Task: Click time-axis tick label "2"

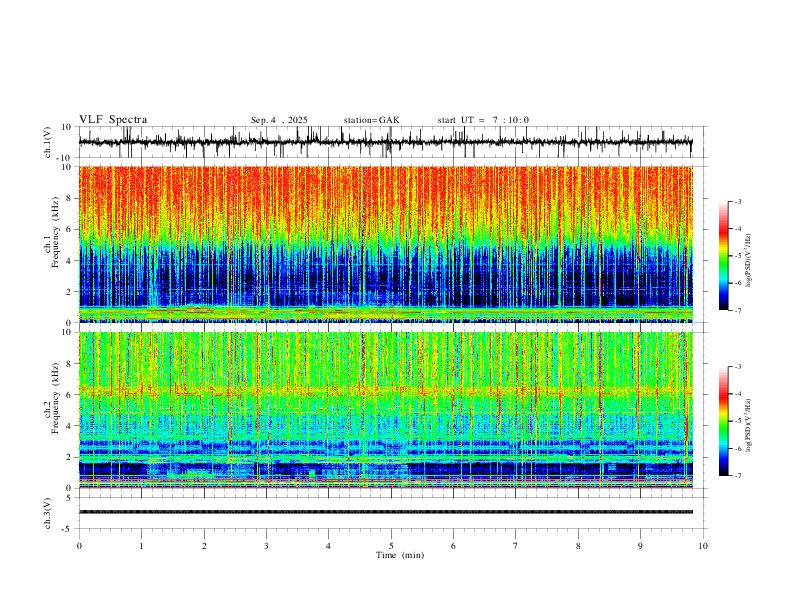Action: tap(204, 546)
